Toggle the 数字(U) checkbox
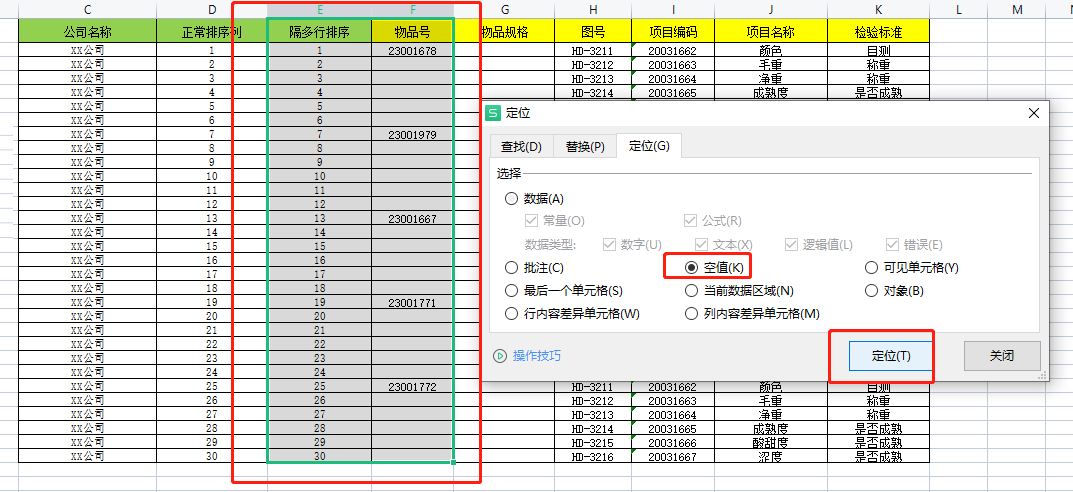 point(609,244)
